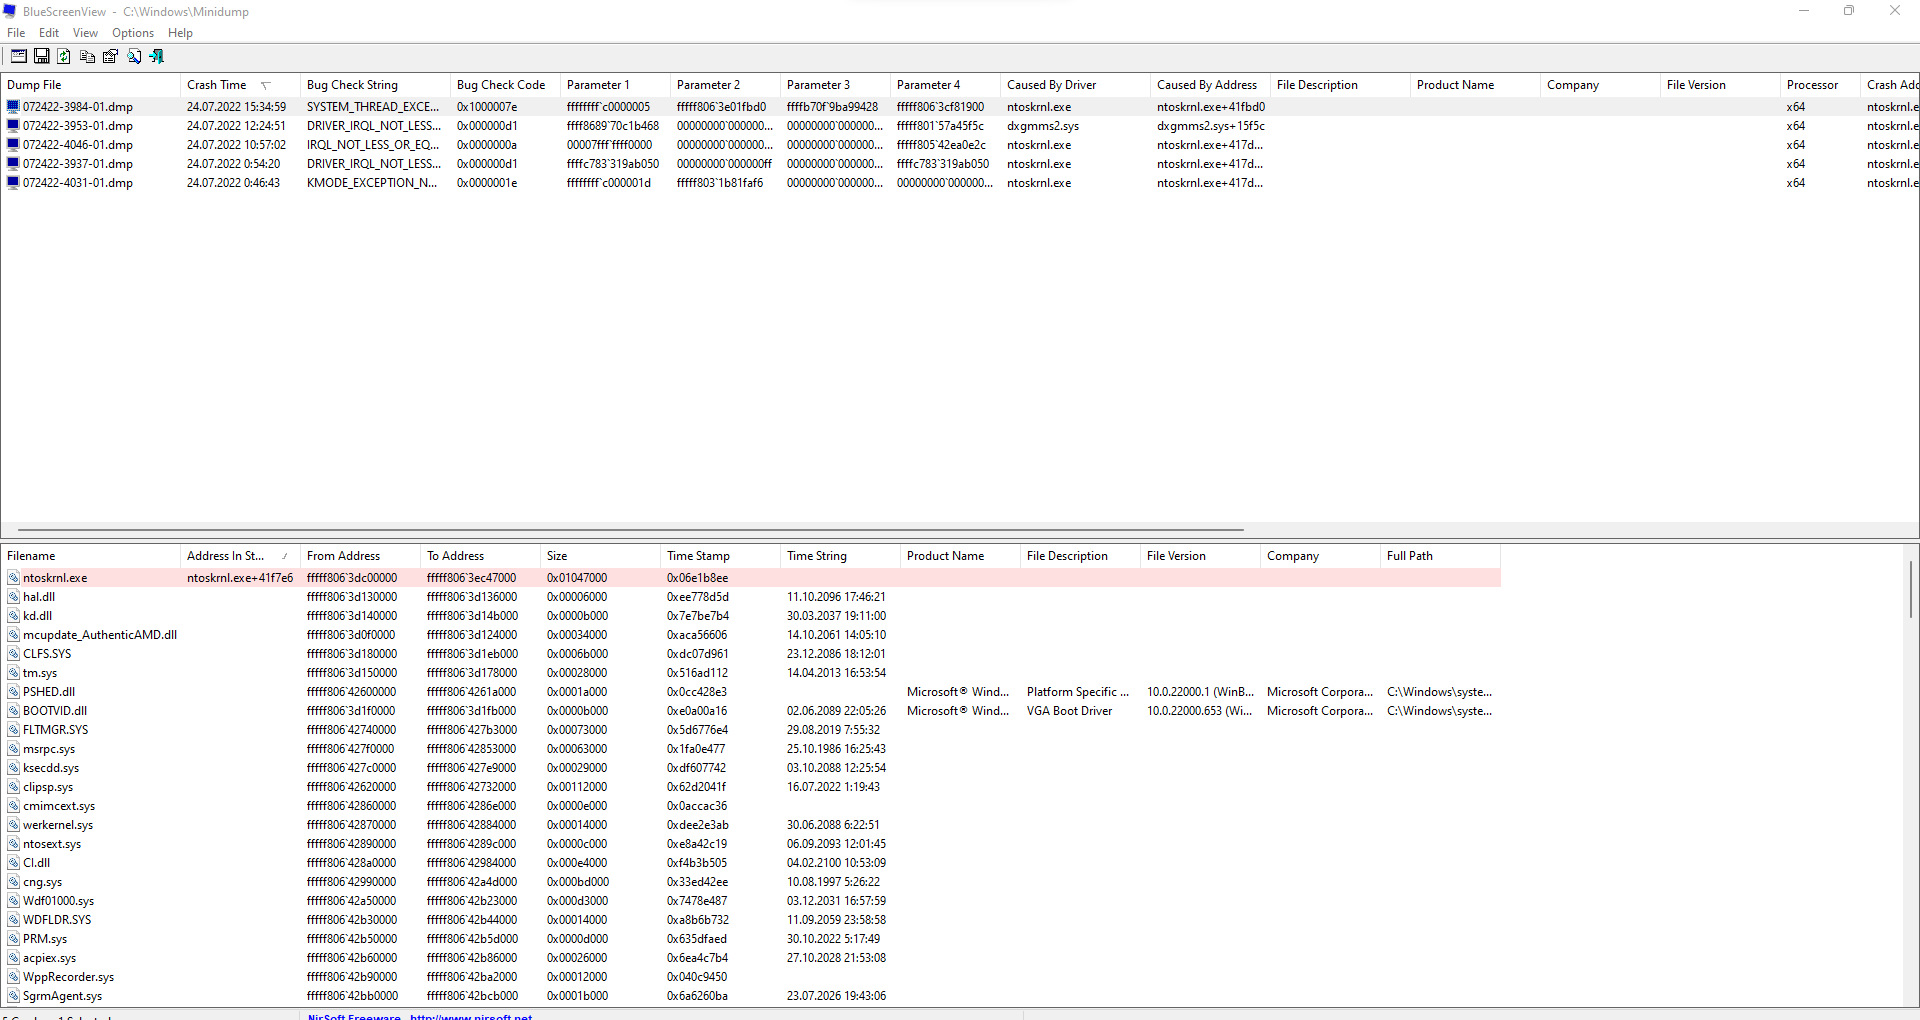Viewport: 1920px width, 1020px height.
Task: Click the FLTMGR.SYS file icon
Action: 13,729
